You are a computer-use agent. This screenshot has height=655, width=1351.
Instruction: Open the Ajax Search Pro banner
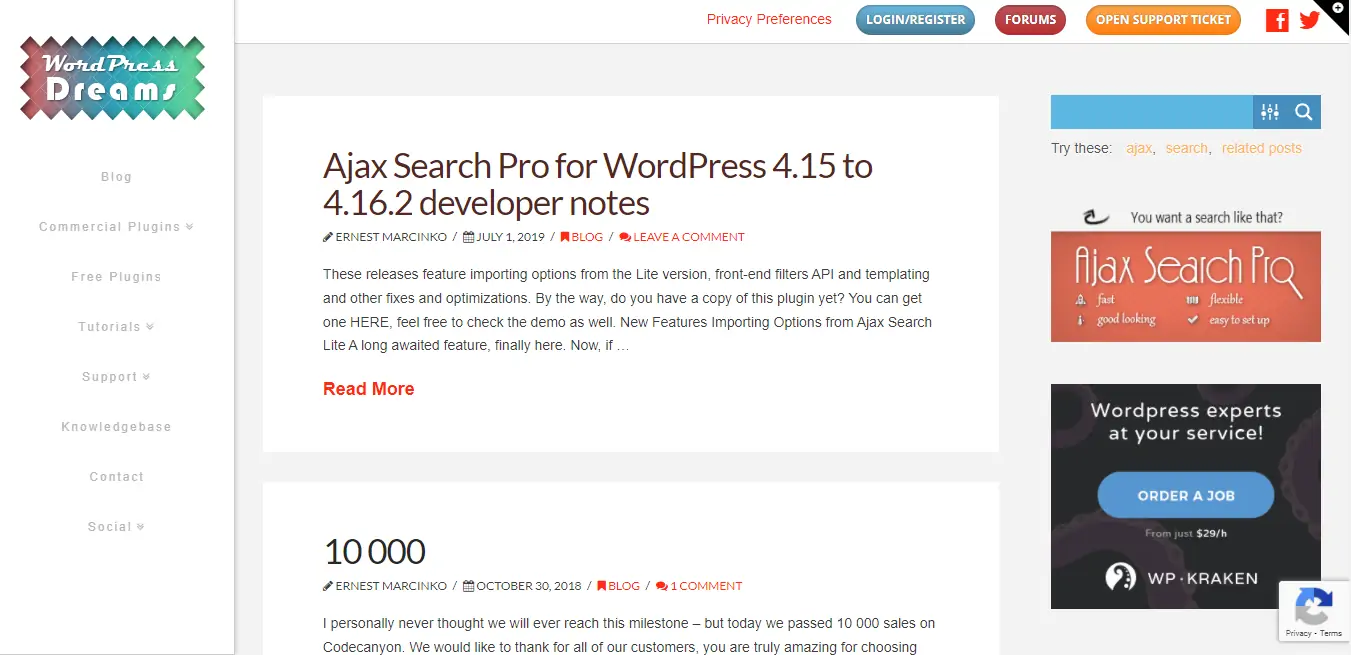click(1186, 274)
